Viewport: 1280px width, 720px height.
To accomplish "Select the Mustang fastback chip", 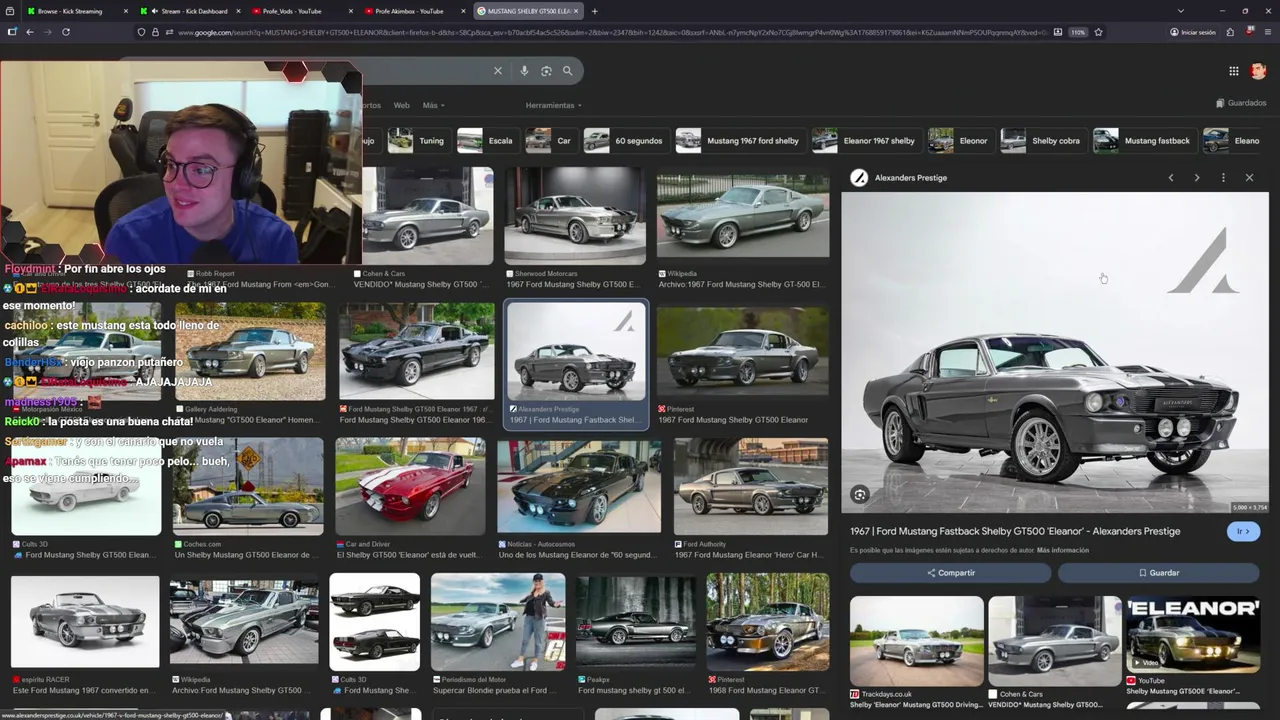I will coord(1144,141).
